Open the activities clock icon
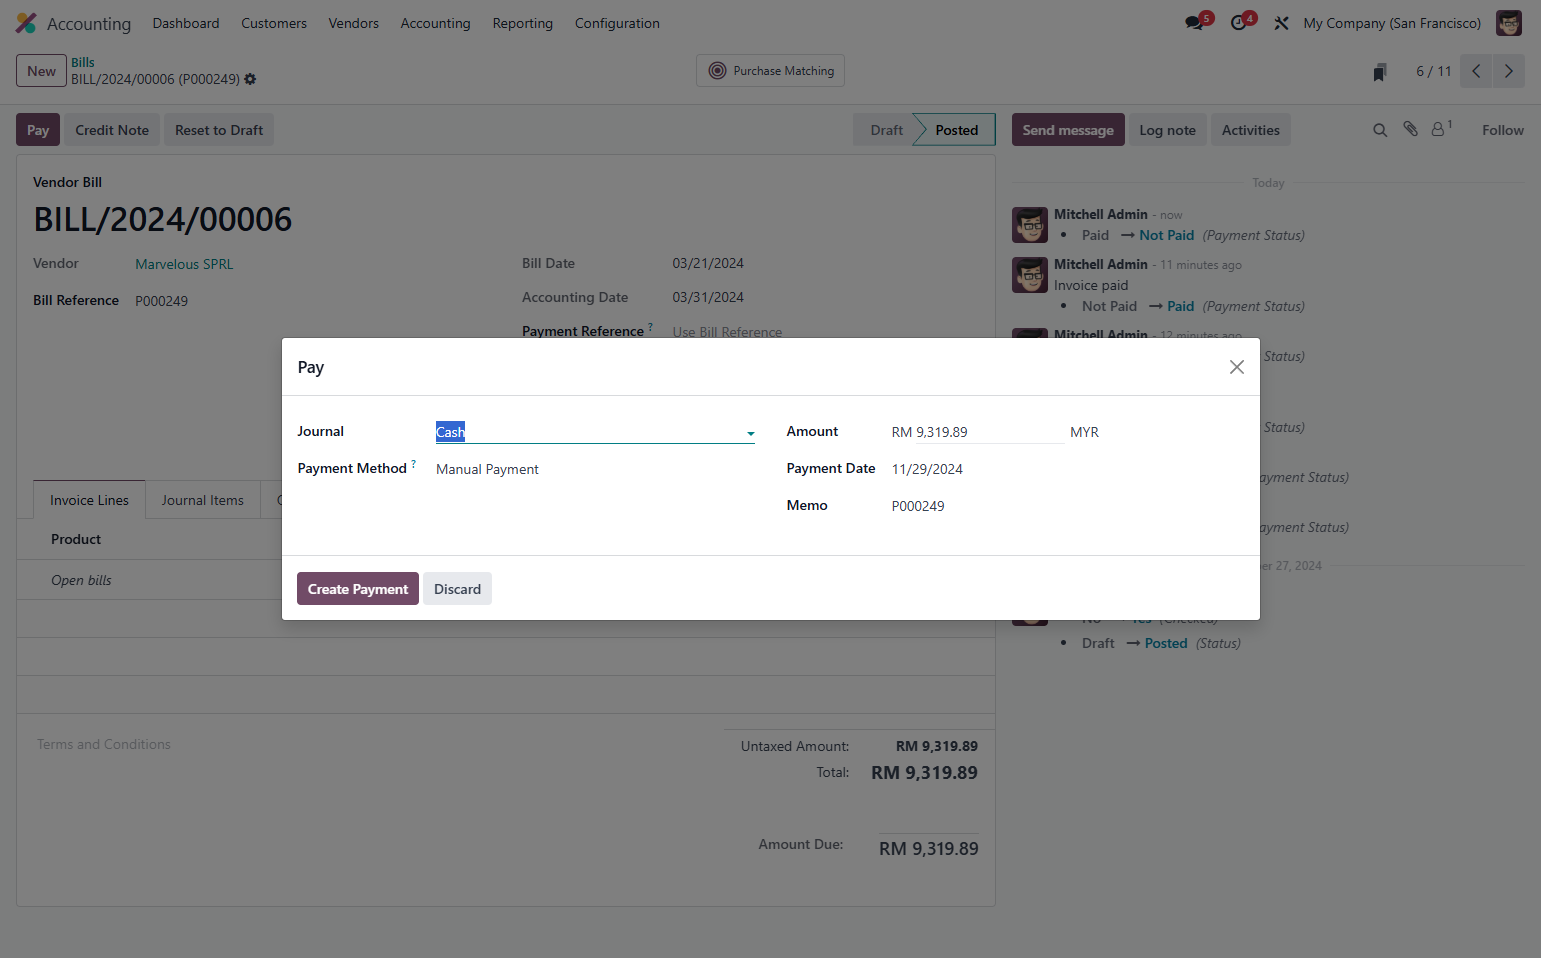This screenshot has height=958, width=1541. click(1239, 22)
